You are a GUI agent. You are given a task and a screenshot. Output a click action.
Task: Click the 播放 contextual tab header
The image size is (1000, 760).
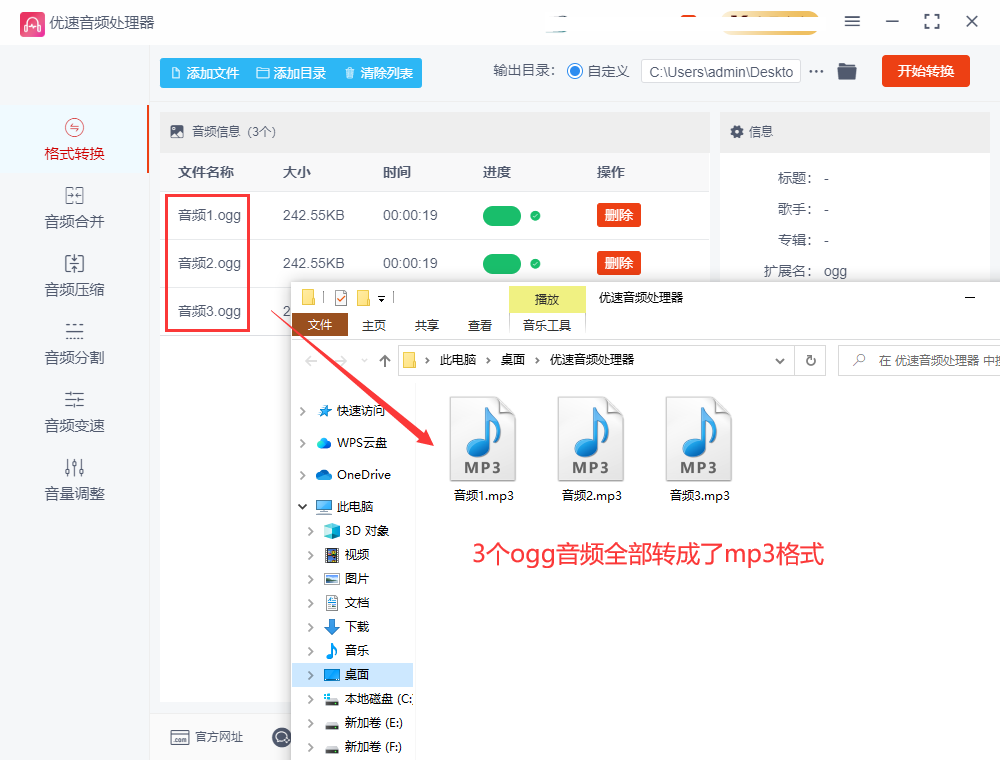(x=547, y=300)
